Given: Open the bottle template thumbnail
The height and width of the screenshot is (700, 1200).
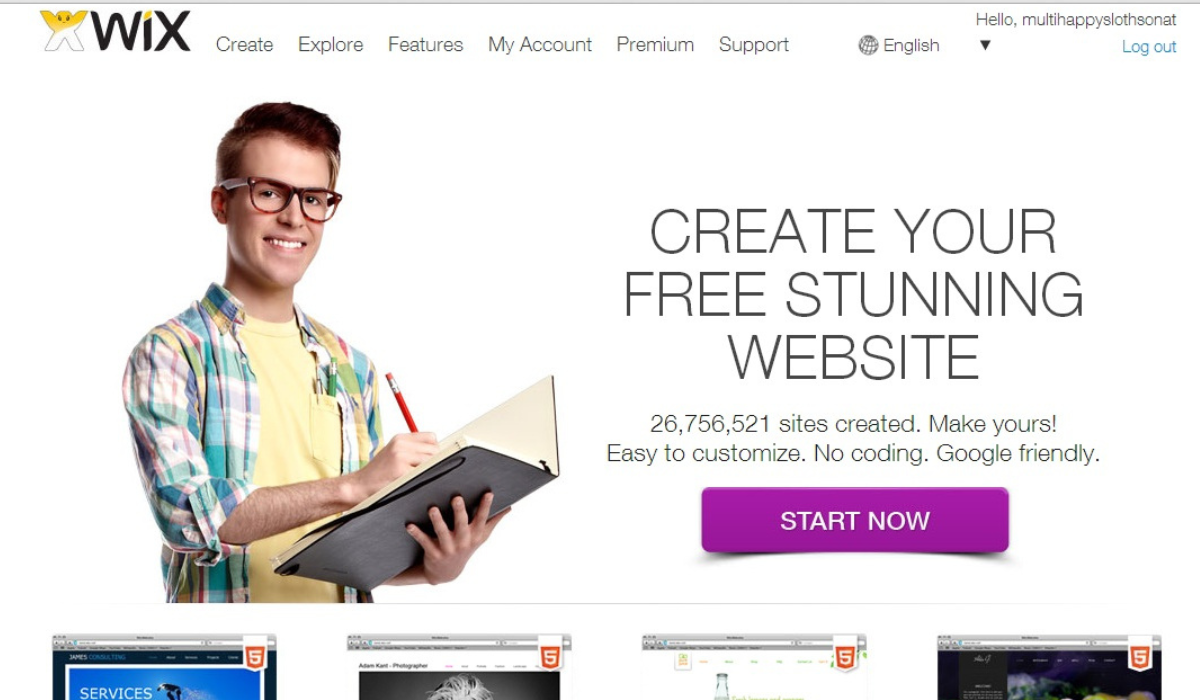Looking at the screenshot, I should (755, 667).
